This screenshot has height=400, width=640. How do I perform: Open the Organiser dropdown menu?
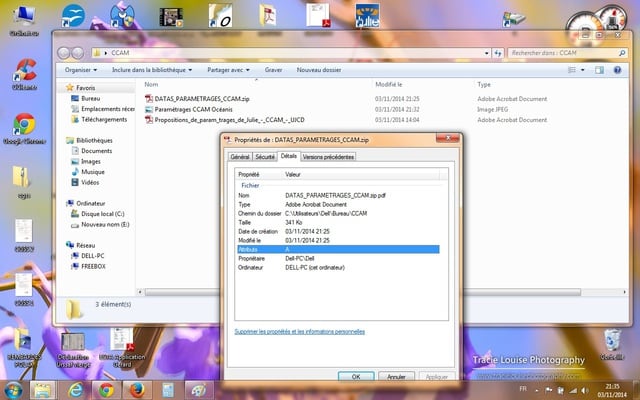click(x=81, y=71)
